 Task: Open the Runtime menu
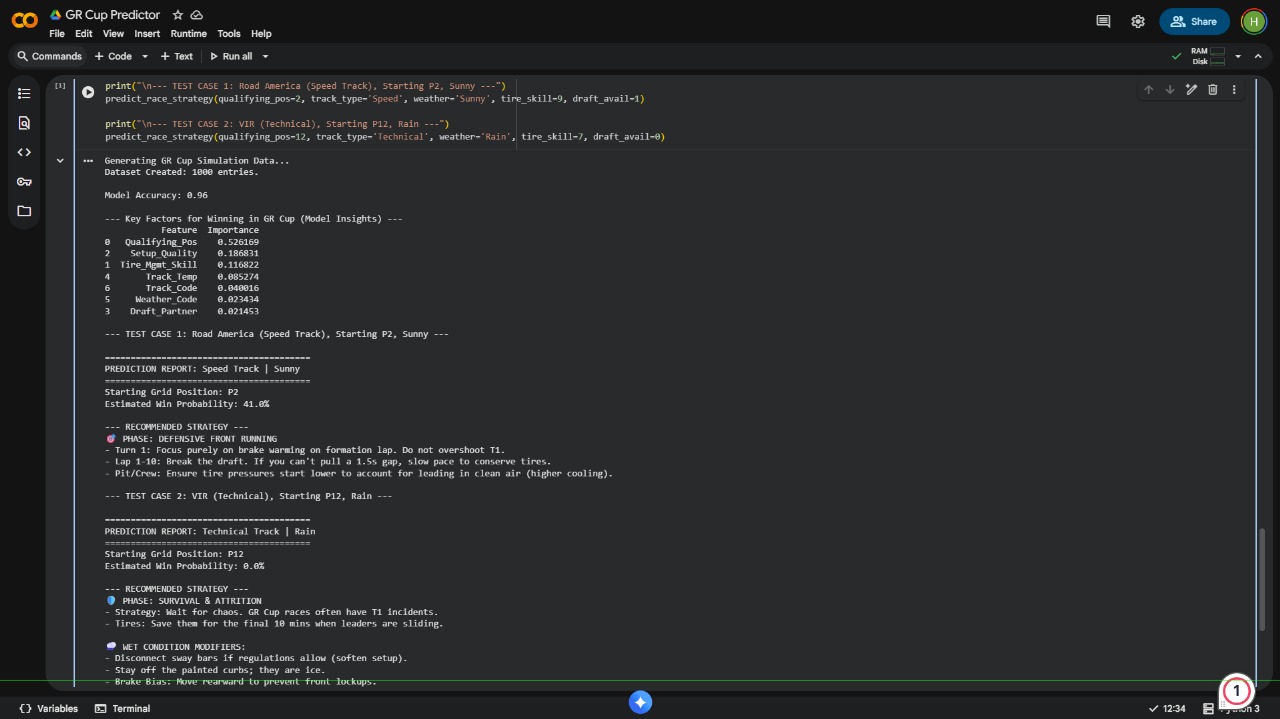coord(189,33)
